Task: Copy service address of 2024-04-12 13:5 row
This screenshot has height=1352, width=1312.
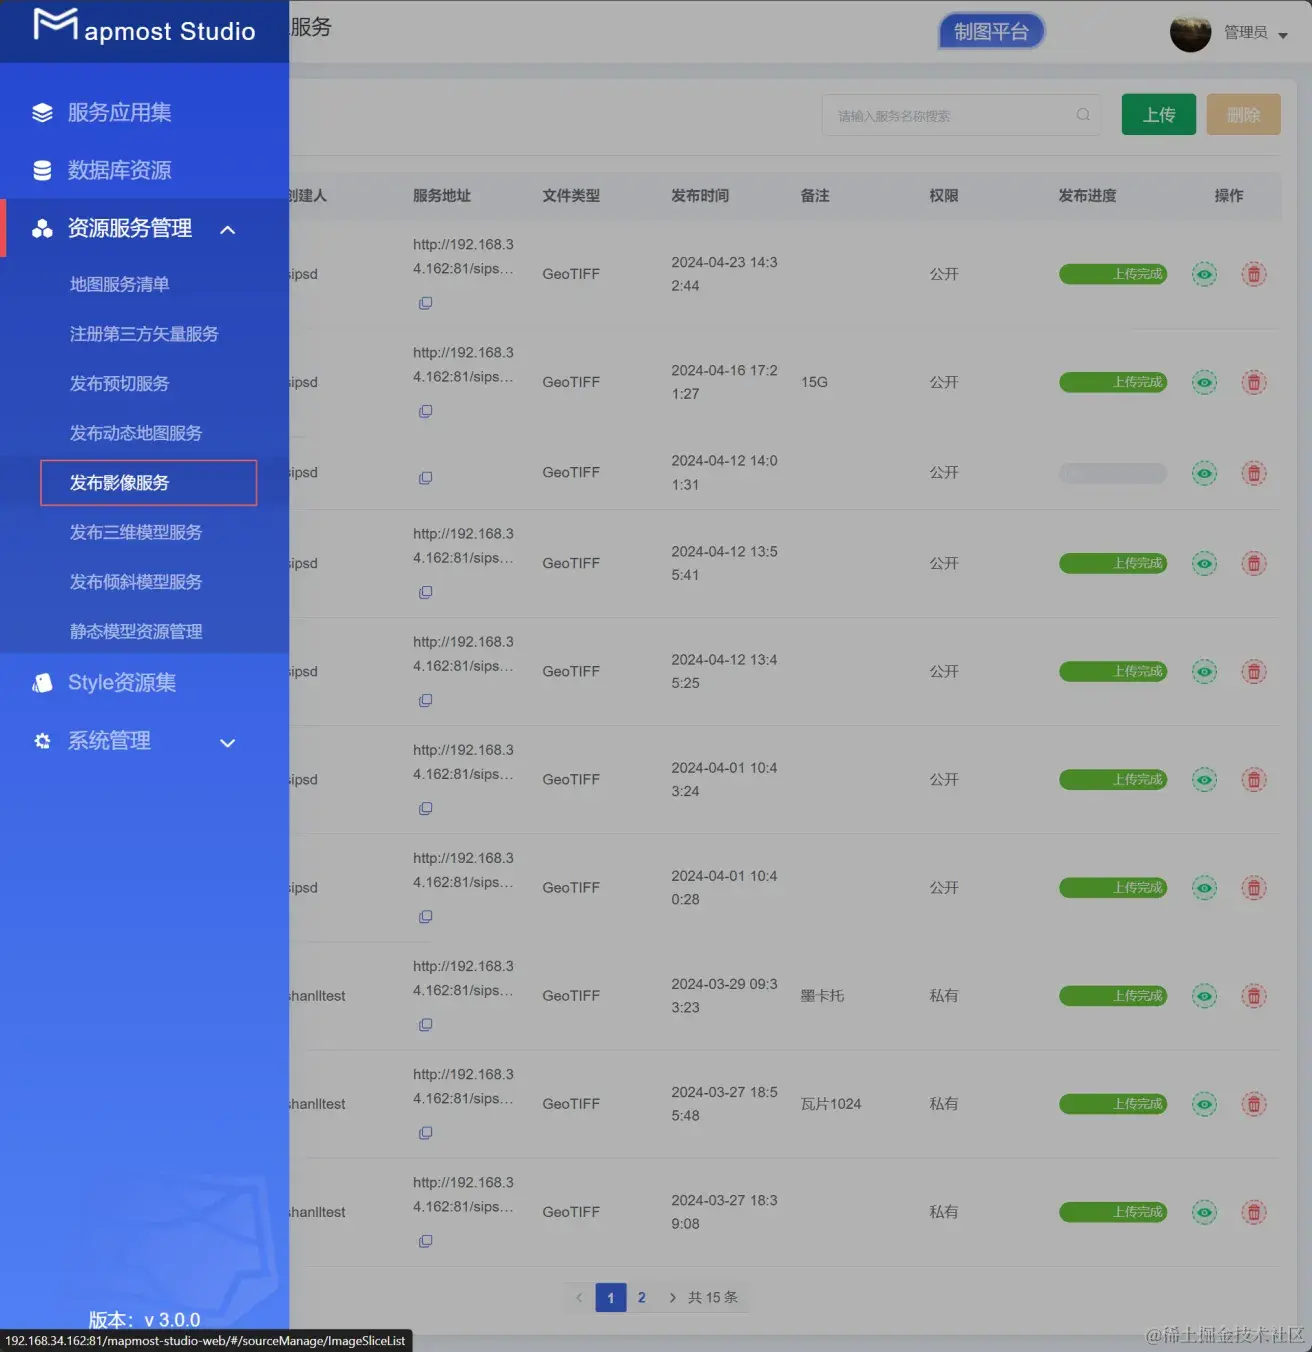Action: (x=425, y=592)
